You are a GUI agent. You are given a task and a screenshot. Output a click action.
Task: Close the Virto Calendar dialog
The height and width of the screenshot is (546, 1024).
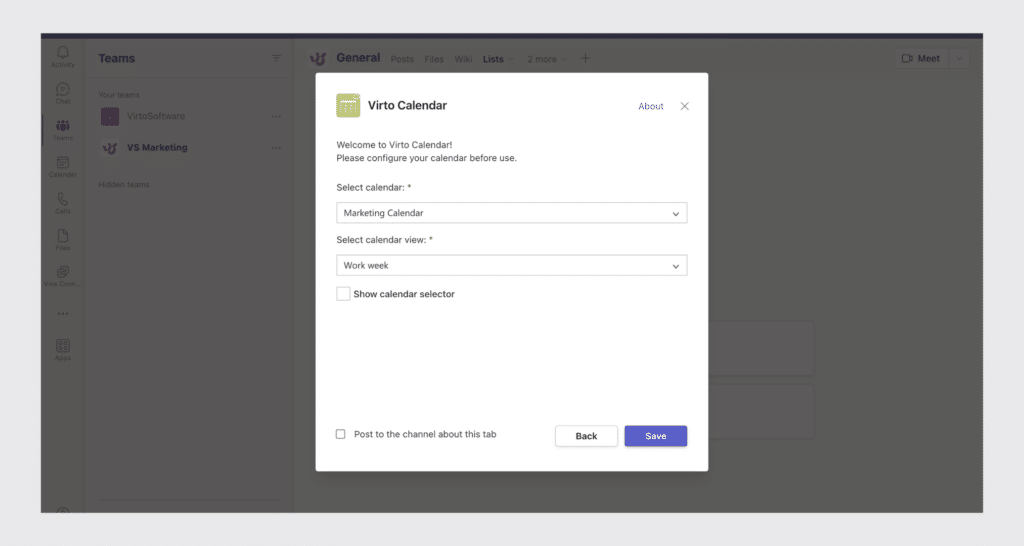tap(684, 106)
